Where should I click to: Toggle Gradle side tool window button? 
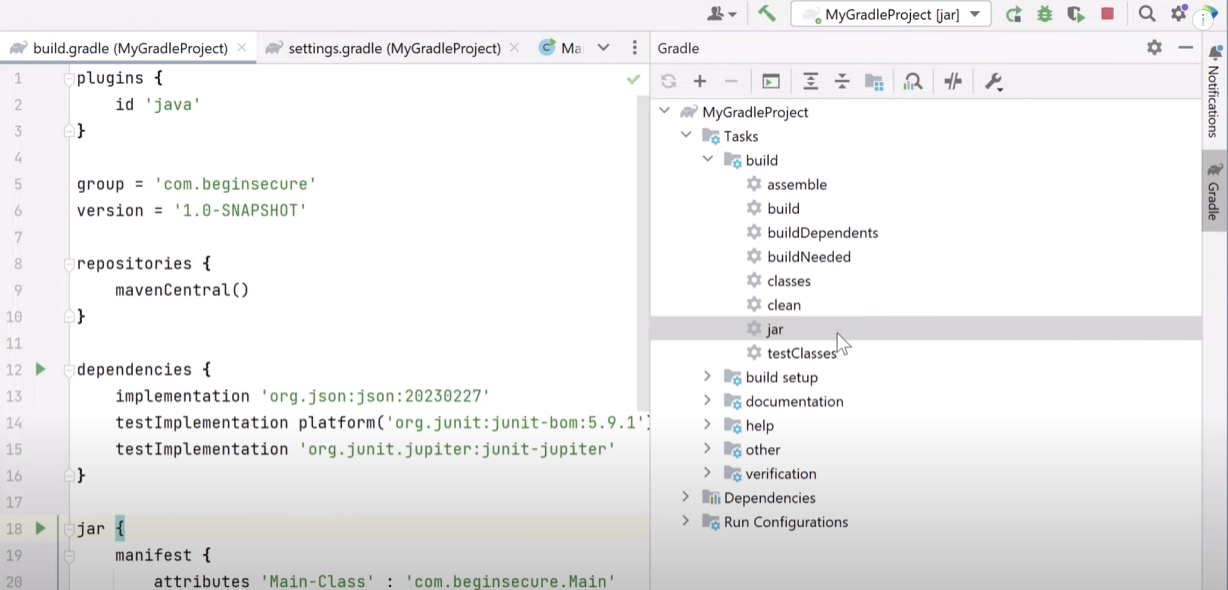point(1214,192)
